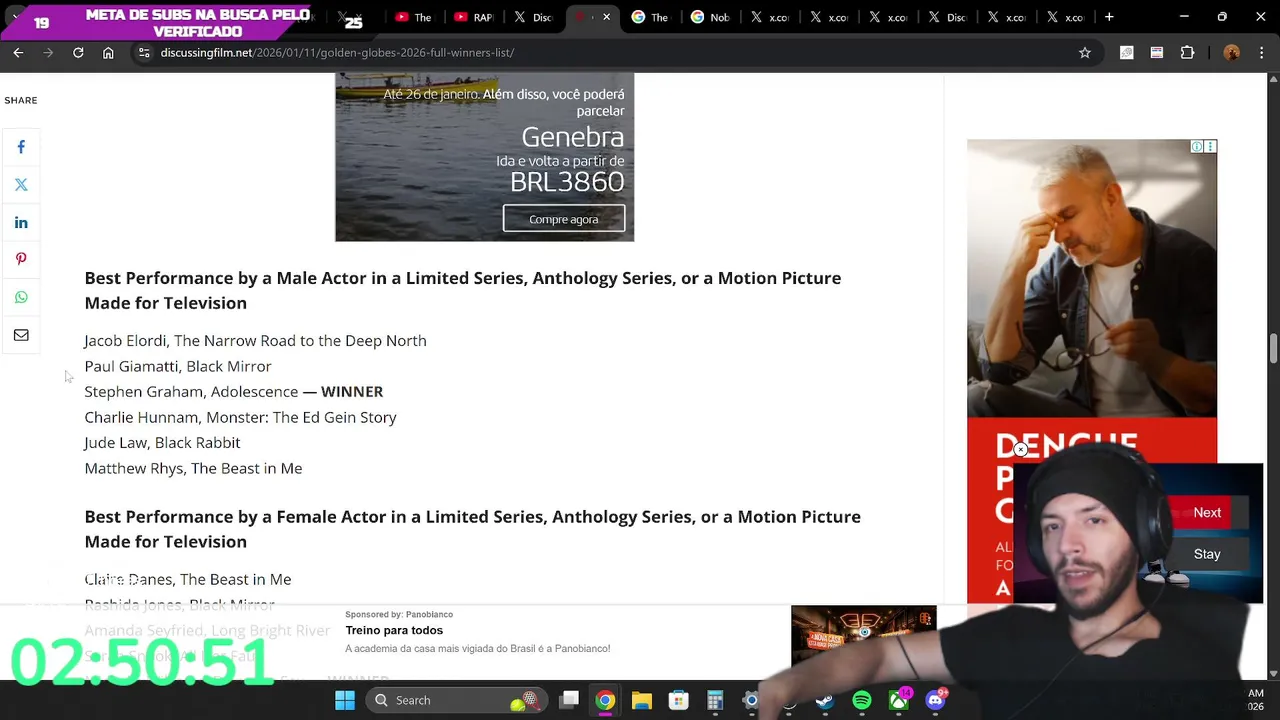Select 'Claire Danes, The Beast in Me' line

point(188,579)
